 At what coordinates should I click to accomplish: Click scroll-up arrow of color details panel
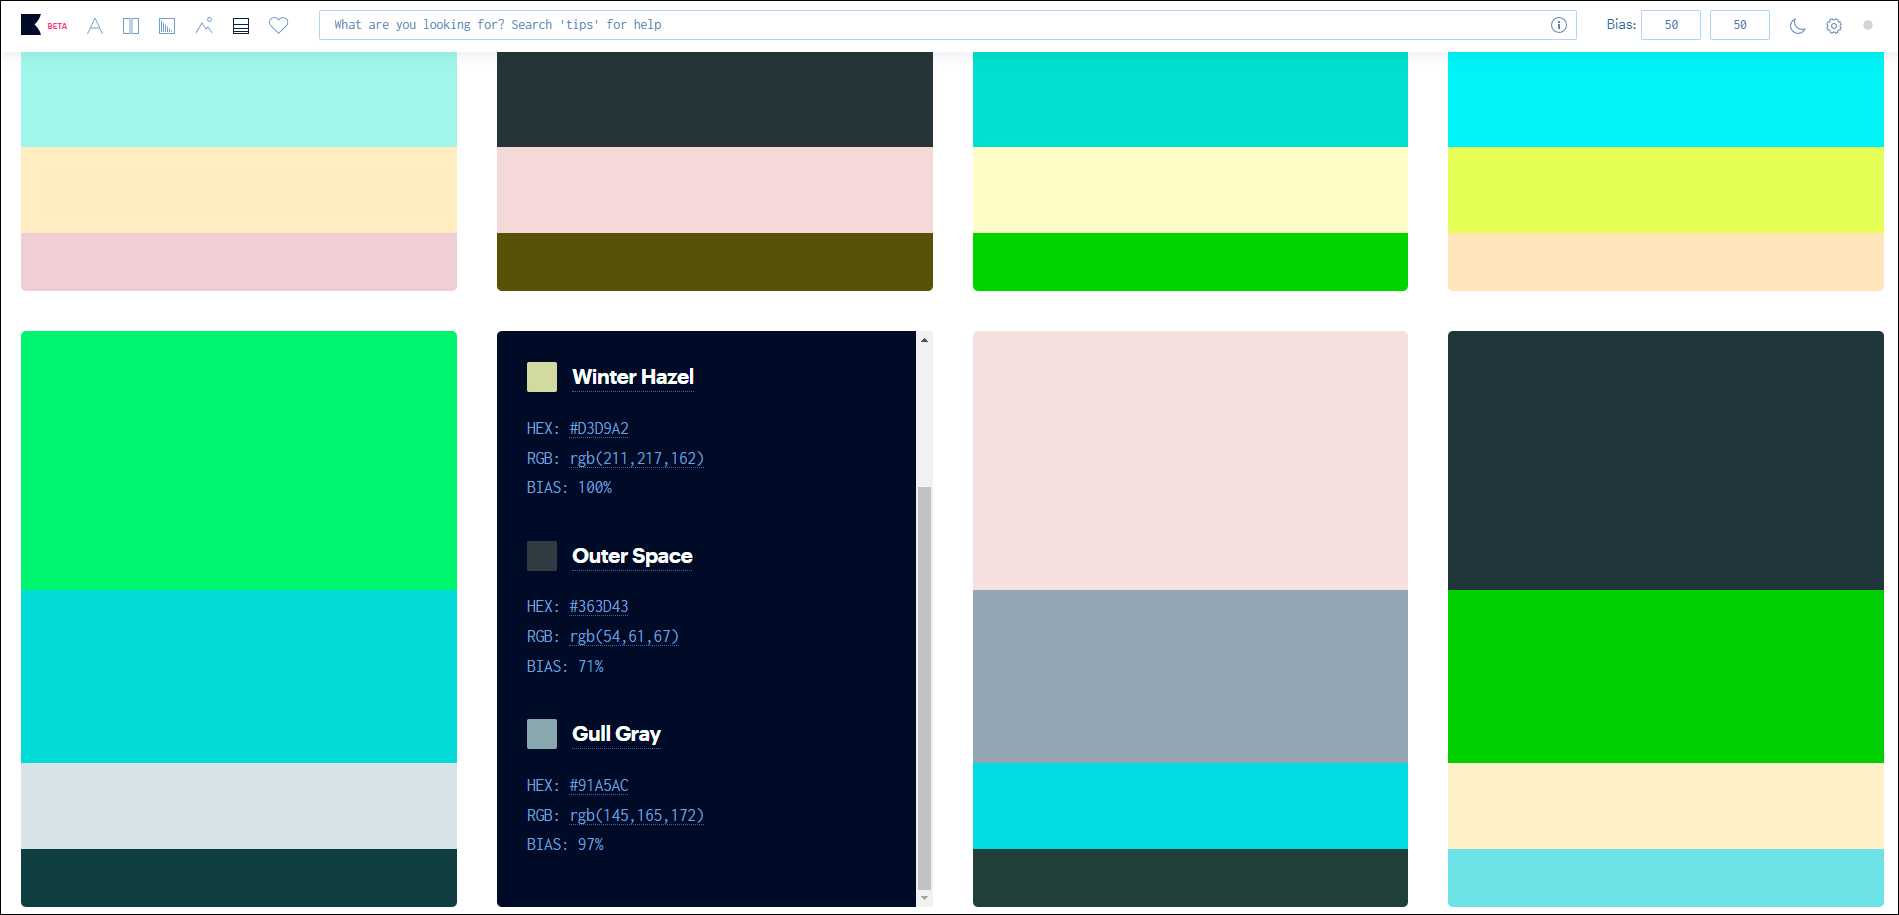pyautogui.click(x=924, y=340)
